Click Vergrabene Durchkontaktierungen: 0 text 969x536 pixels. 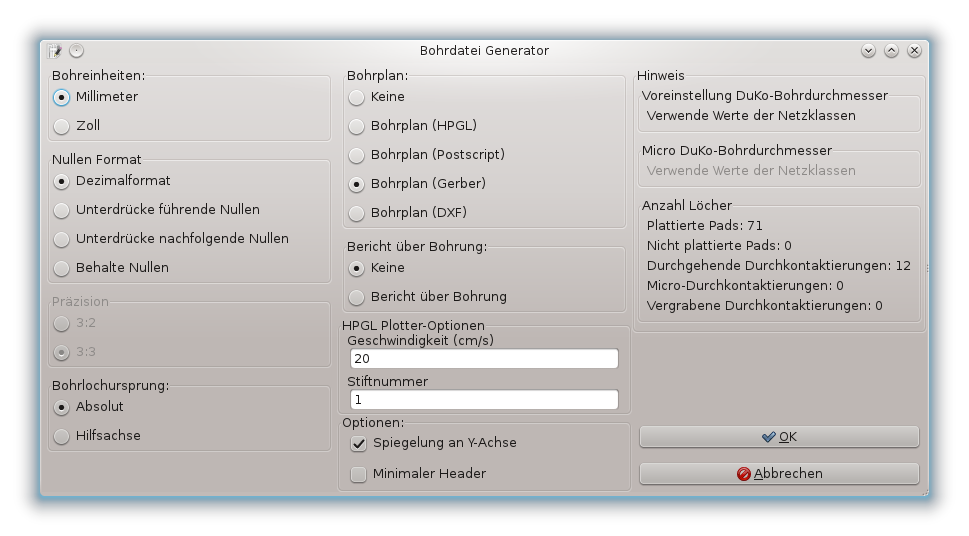point(764,306)
